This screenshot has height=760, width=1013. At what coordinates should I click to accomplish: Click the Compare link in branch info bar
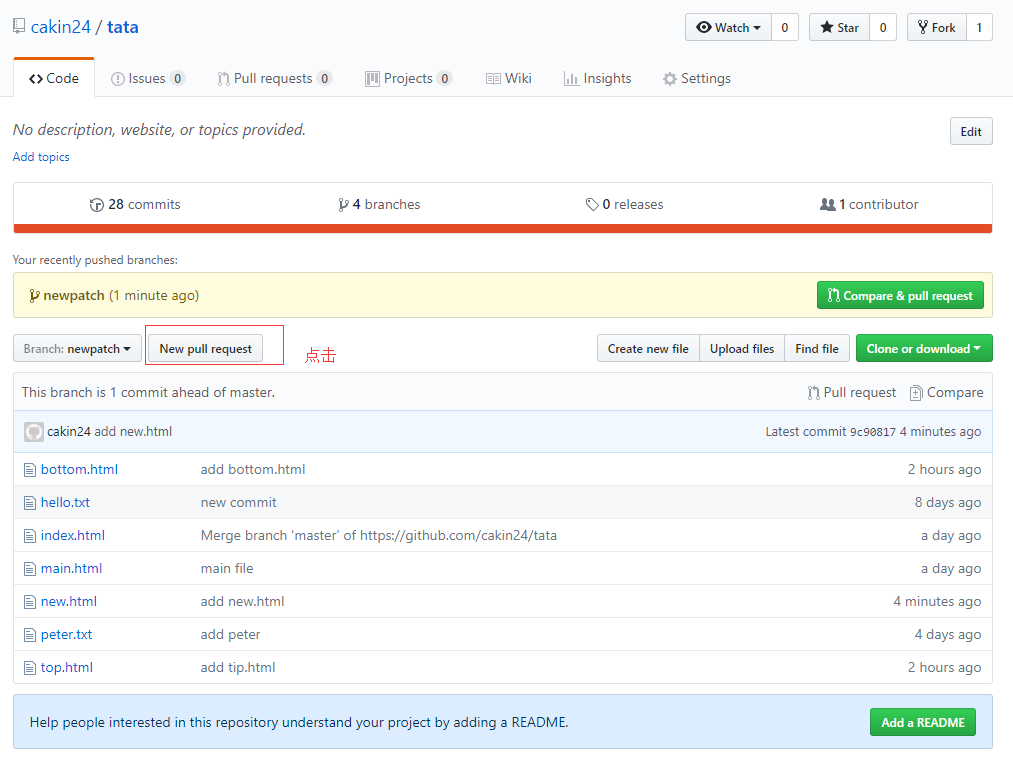click(x=946, y=392)
